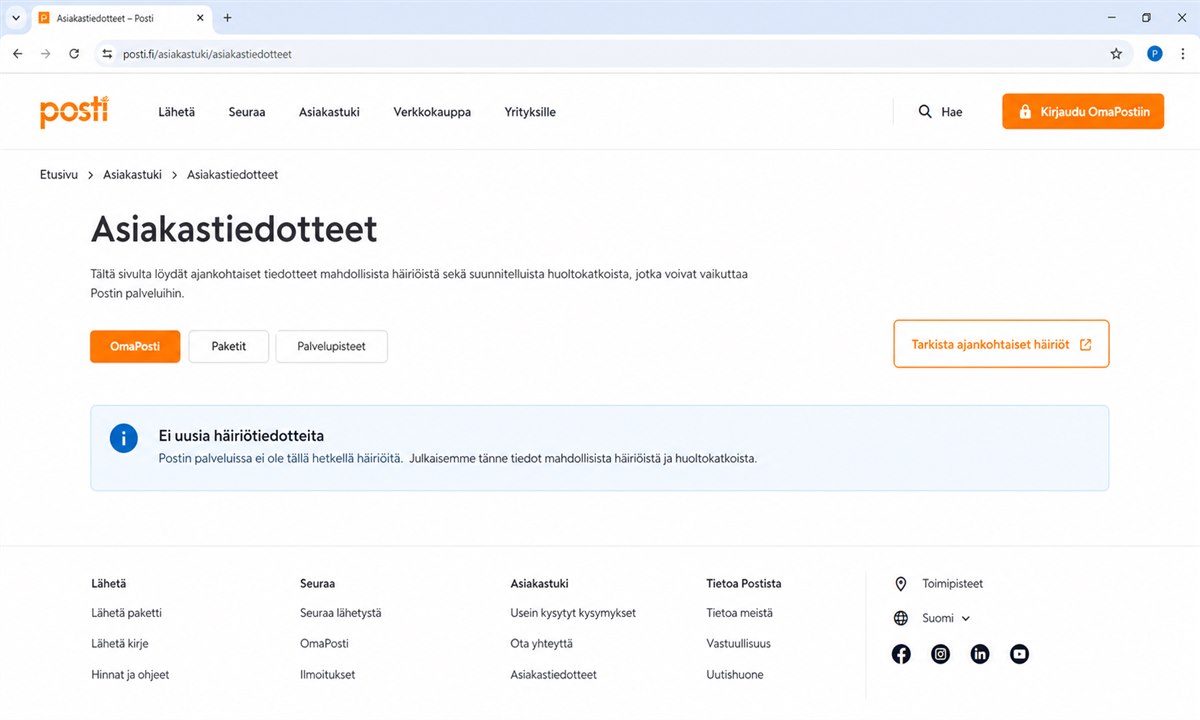
Task: Open the Asiakastuki menu
Action: tap(329, 112)
